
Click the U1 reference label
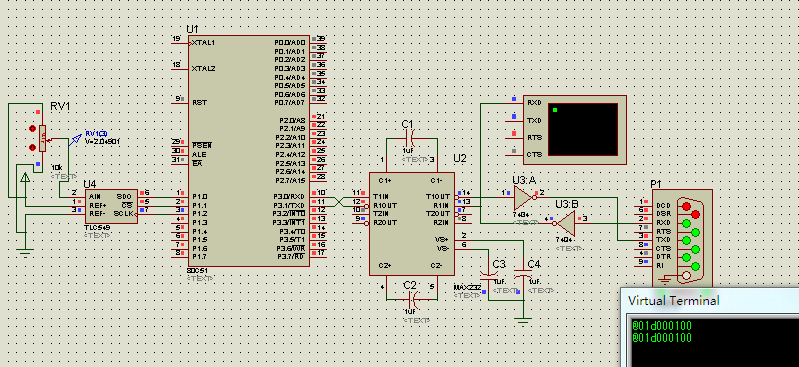coord(193,29)
